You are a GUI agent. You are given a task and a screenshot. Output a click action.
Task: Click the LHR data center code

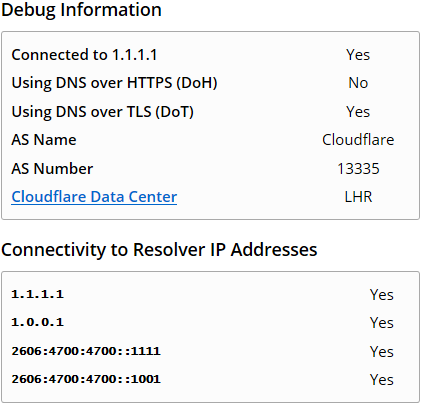pyautogui.click(x=358, y=197)
